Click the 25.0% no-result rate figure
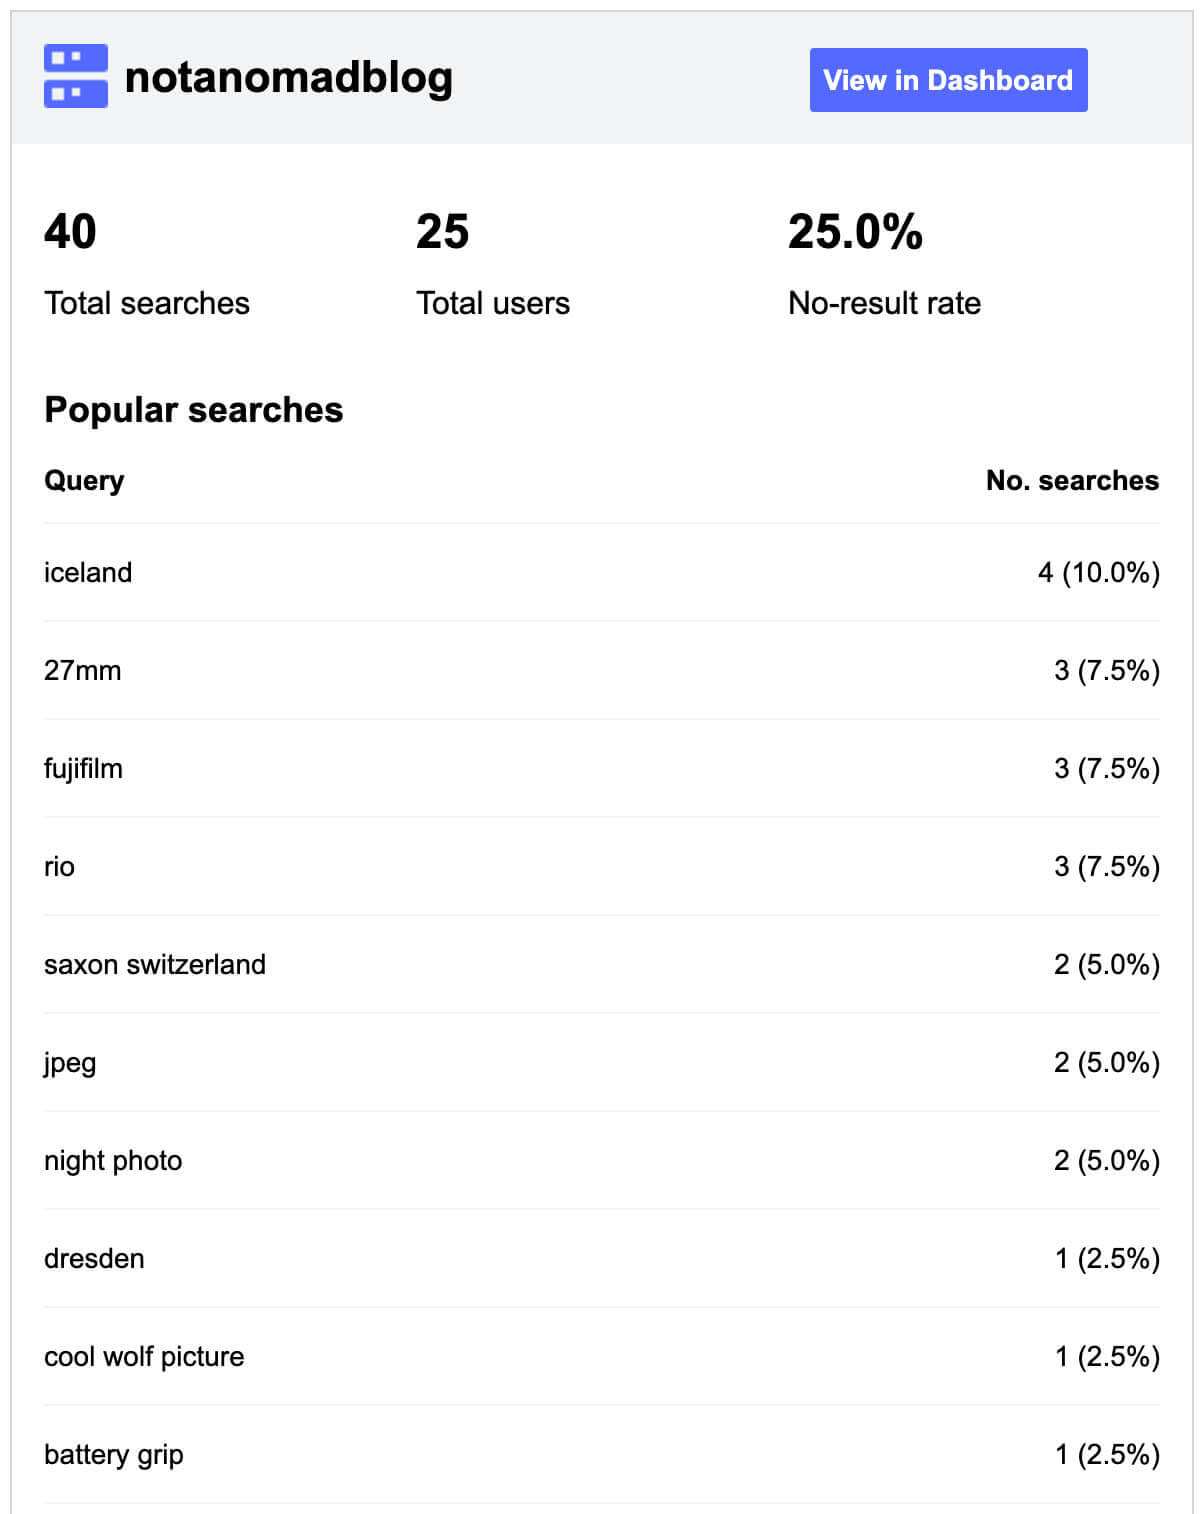The height and width of the screenshot is (1514, 1204). pos(855,232)
